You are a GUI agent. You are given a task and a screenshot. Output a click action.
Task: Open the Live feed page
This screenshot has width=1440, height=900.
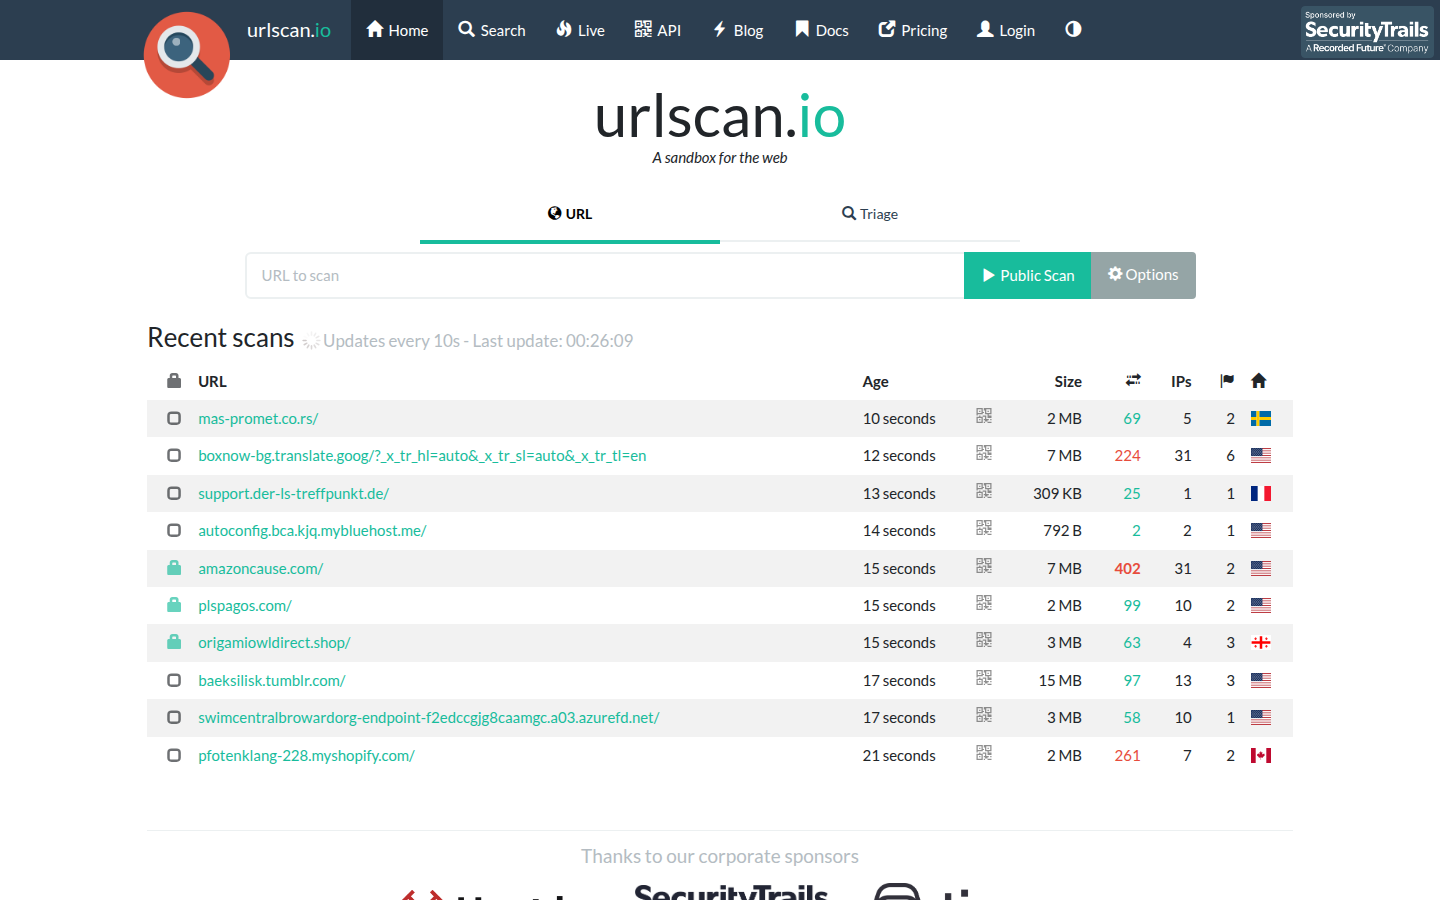(x=580, y=30)
